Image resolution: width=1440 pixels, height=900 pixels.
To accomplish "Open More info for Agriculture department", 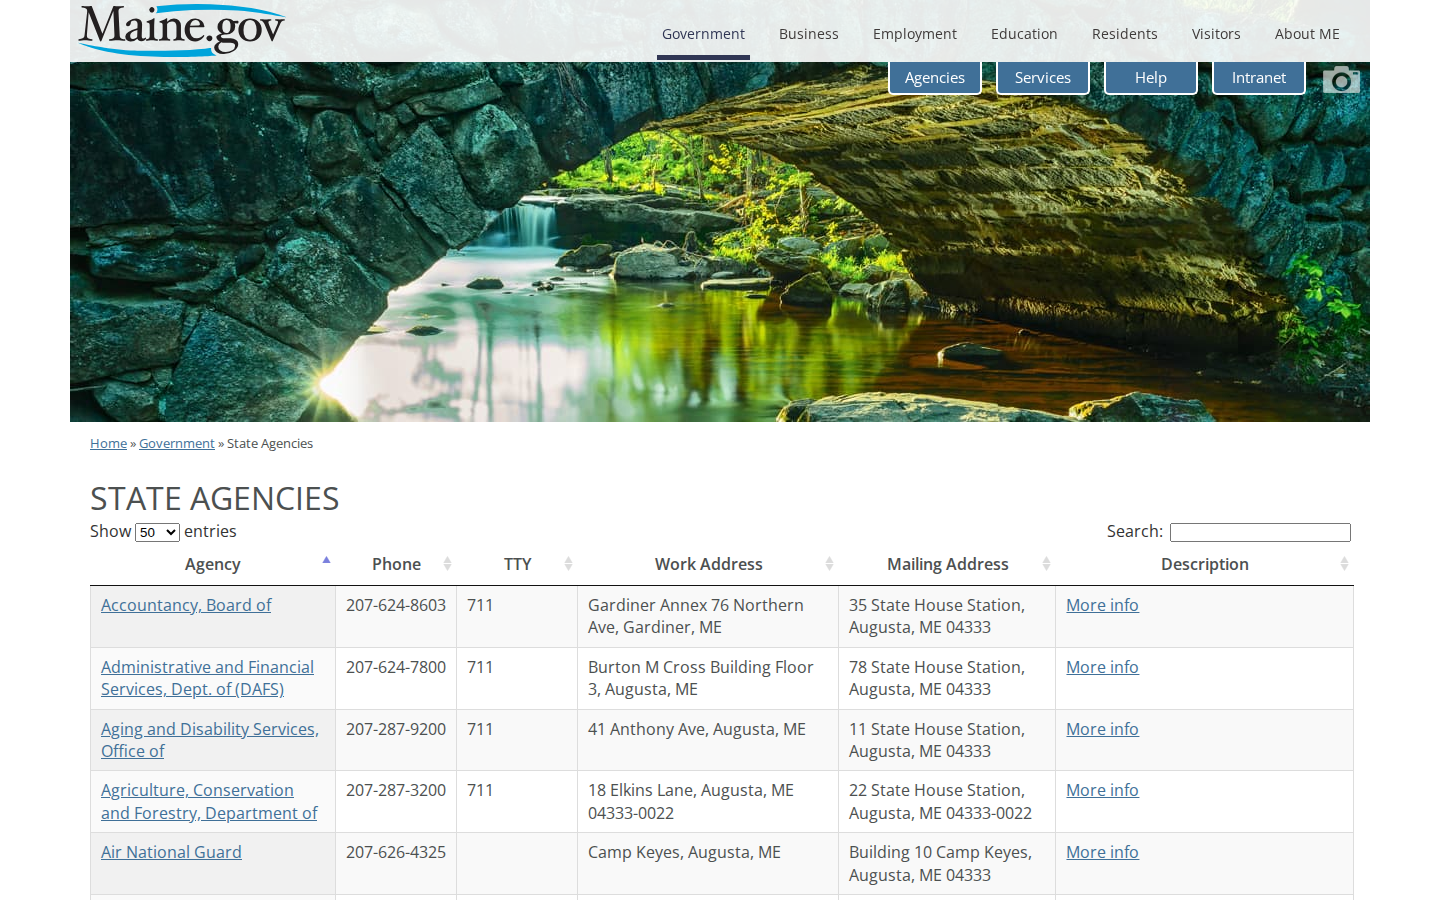I will pos(1102,790).
